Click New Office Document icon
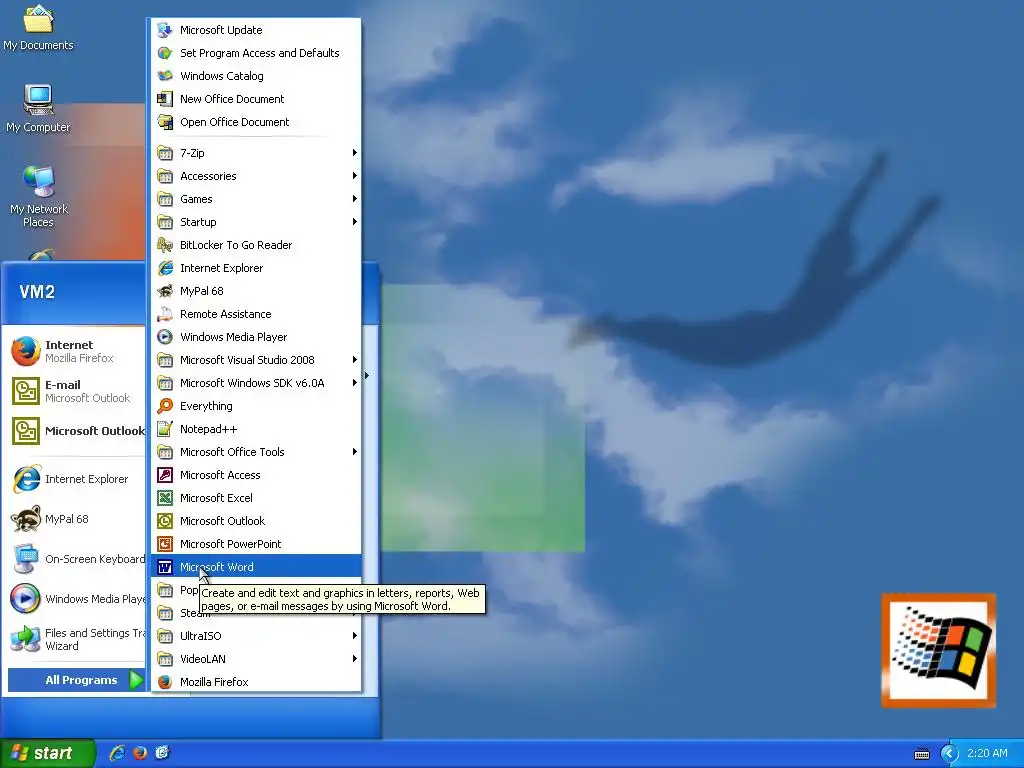 pos(165,99)
